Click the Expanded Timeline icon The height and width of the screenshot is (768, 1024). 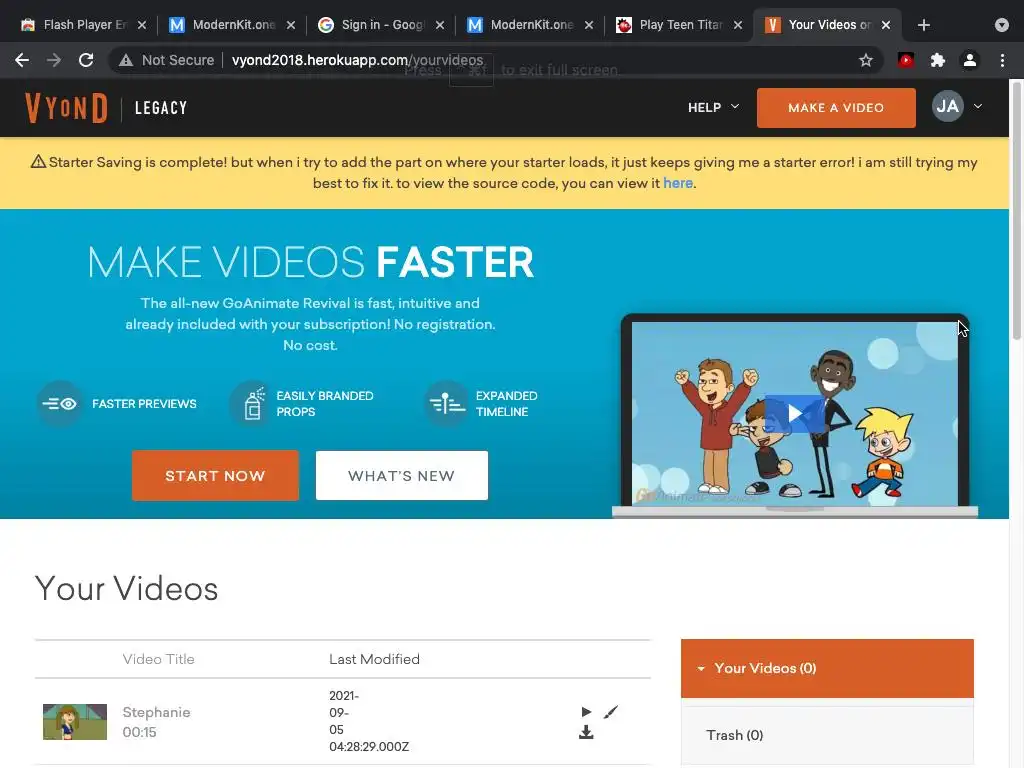(x=447, y=404)
